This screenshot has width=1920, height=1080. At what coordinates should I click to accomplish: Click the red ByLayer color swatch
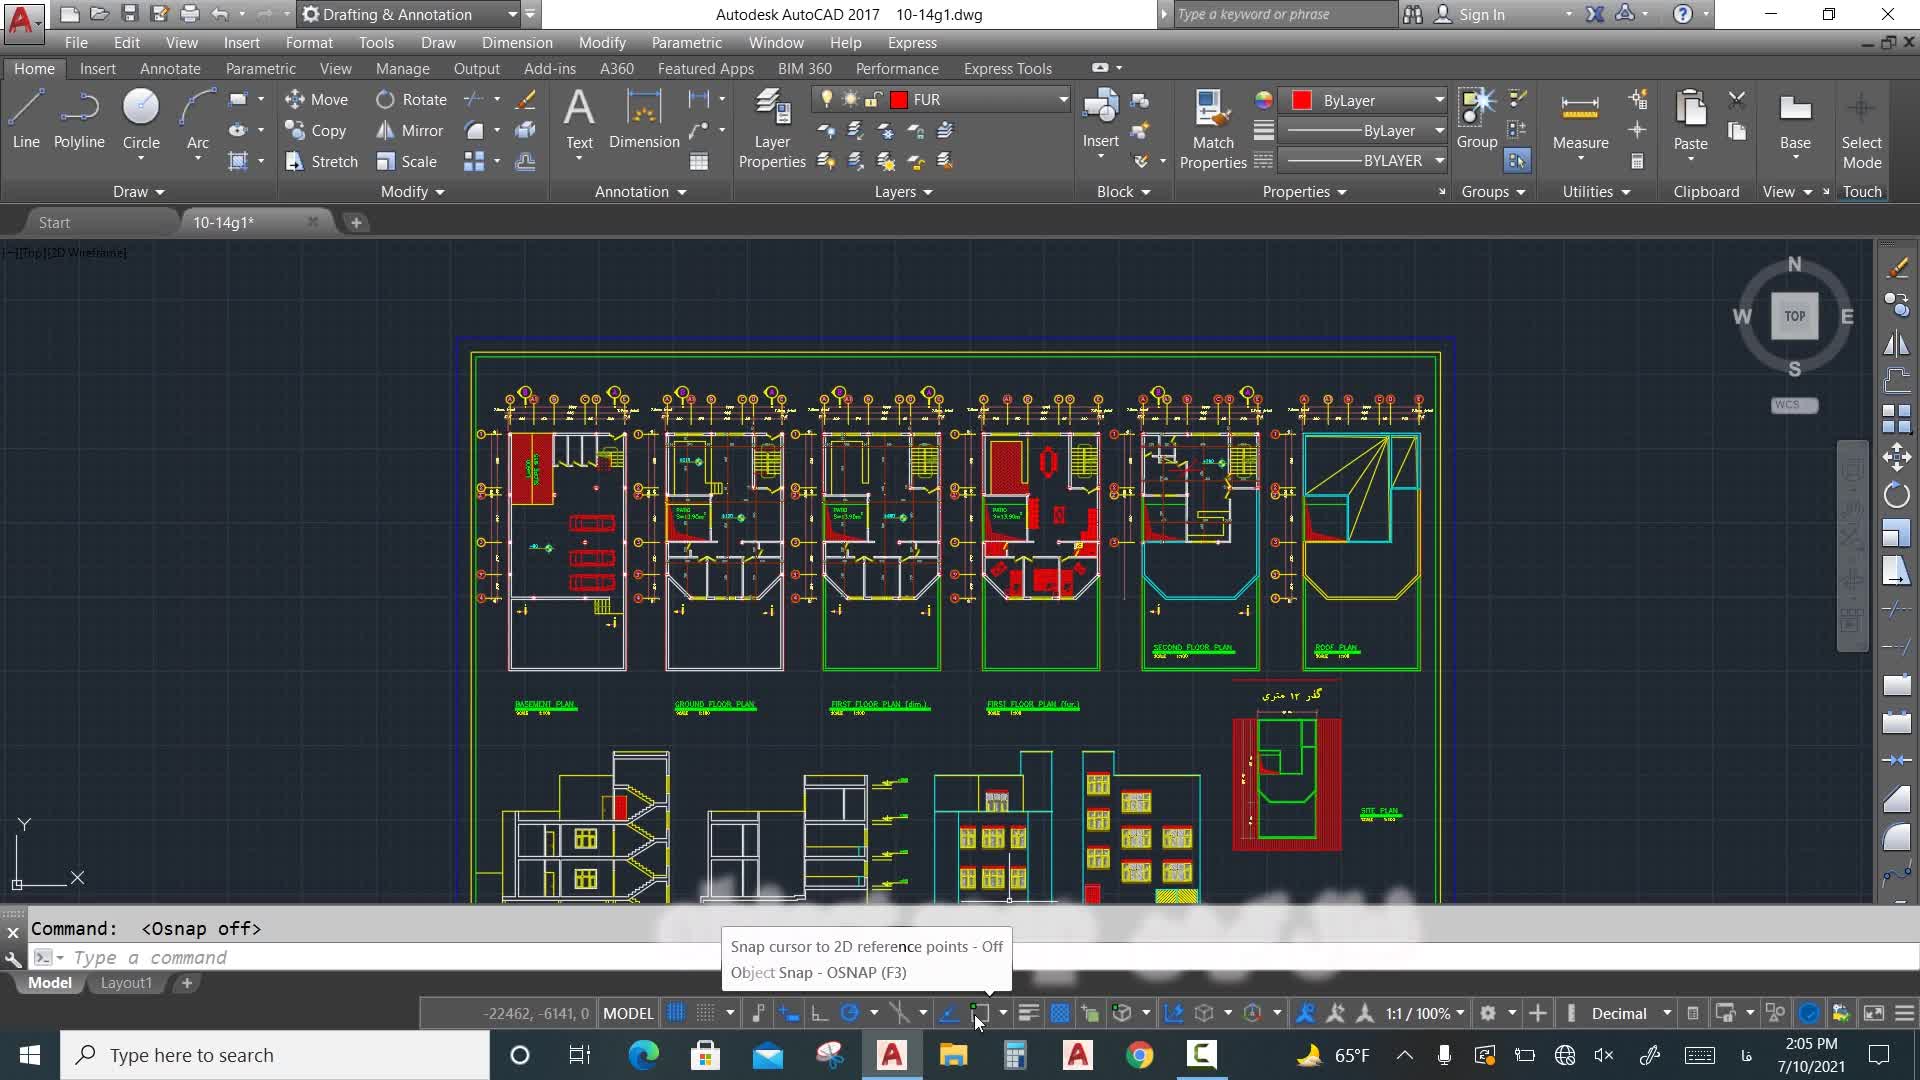coord(1301,100)
